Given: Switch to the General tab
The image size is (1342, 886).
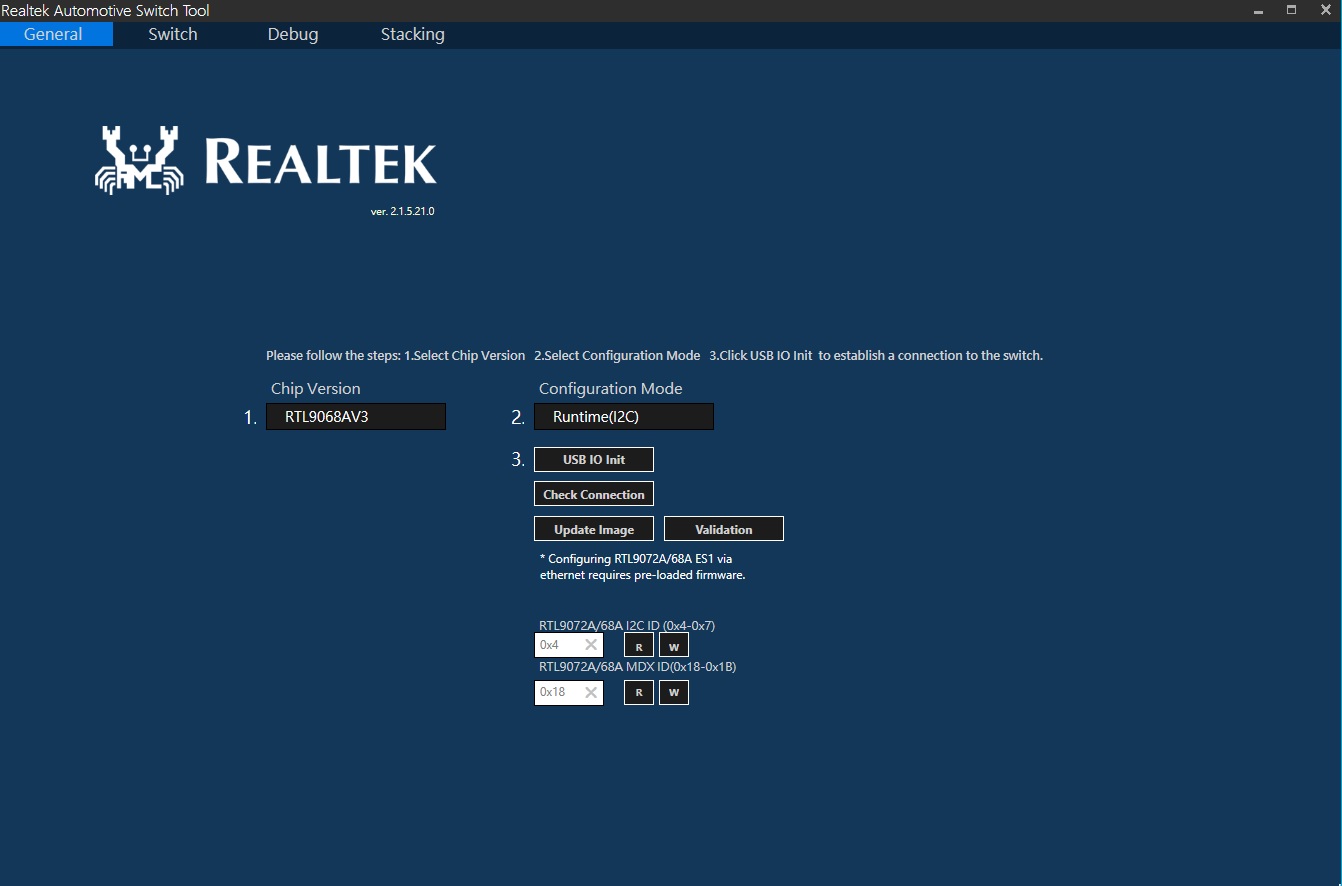Looking at the screenshot, I should click(56, 34).
